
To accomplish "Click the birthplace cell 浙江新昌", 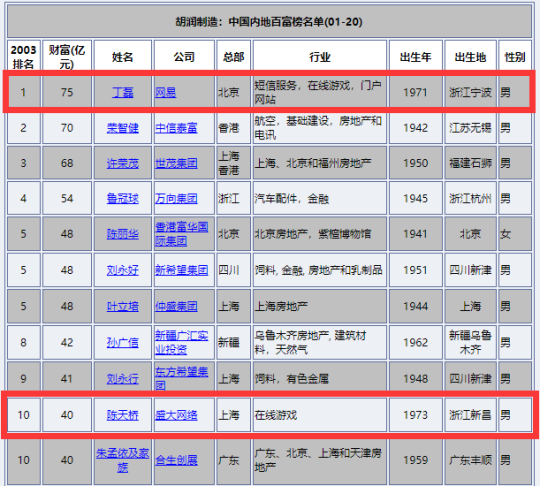I will pos(470,415).
